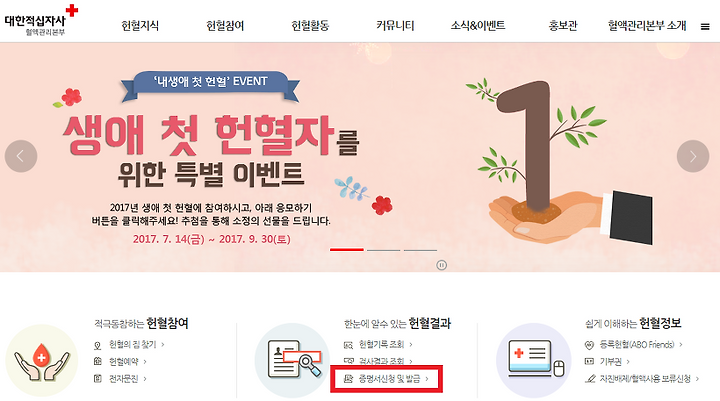Screen dimensions: 720x401
Task: Click the donation record magnifier illustration
Action: pyautogui.click(x=292, y=361)
